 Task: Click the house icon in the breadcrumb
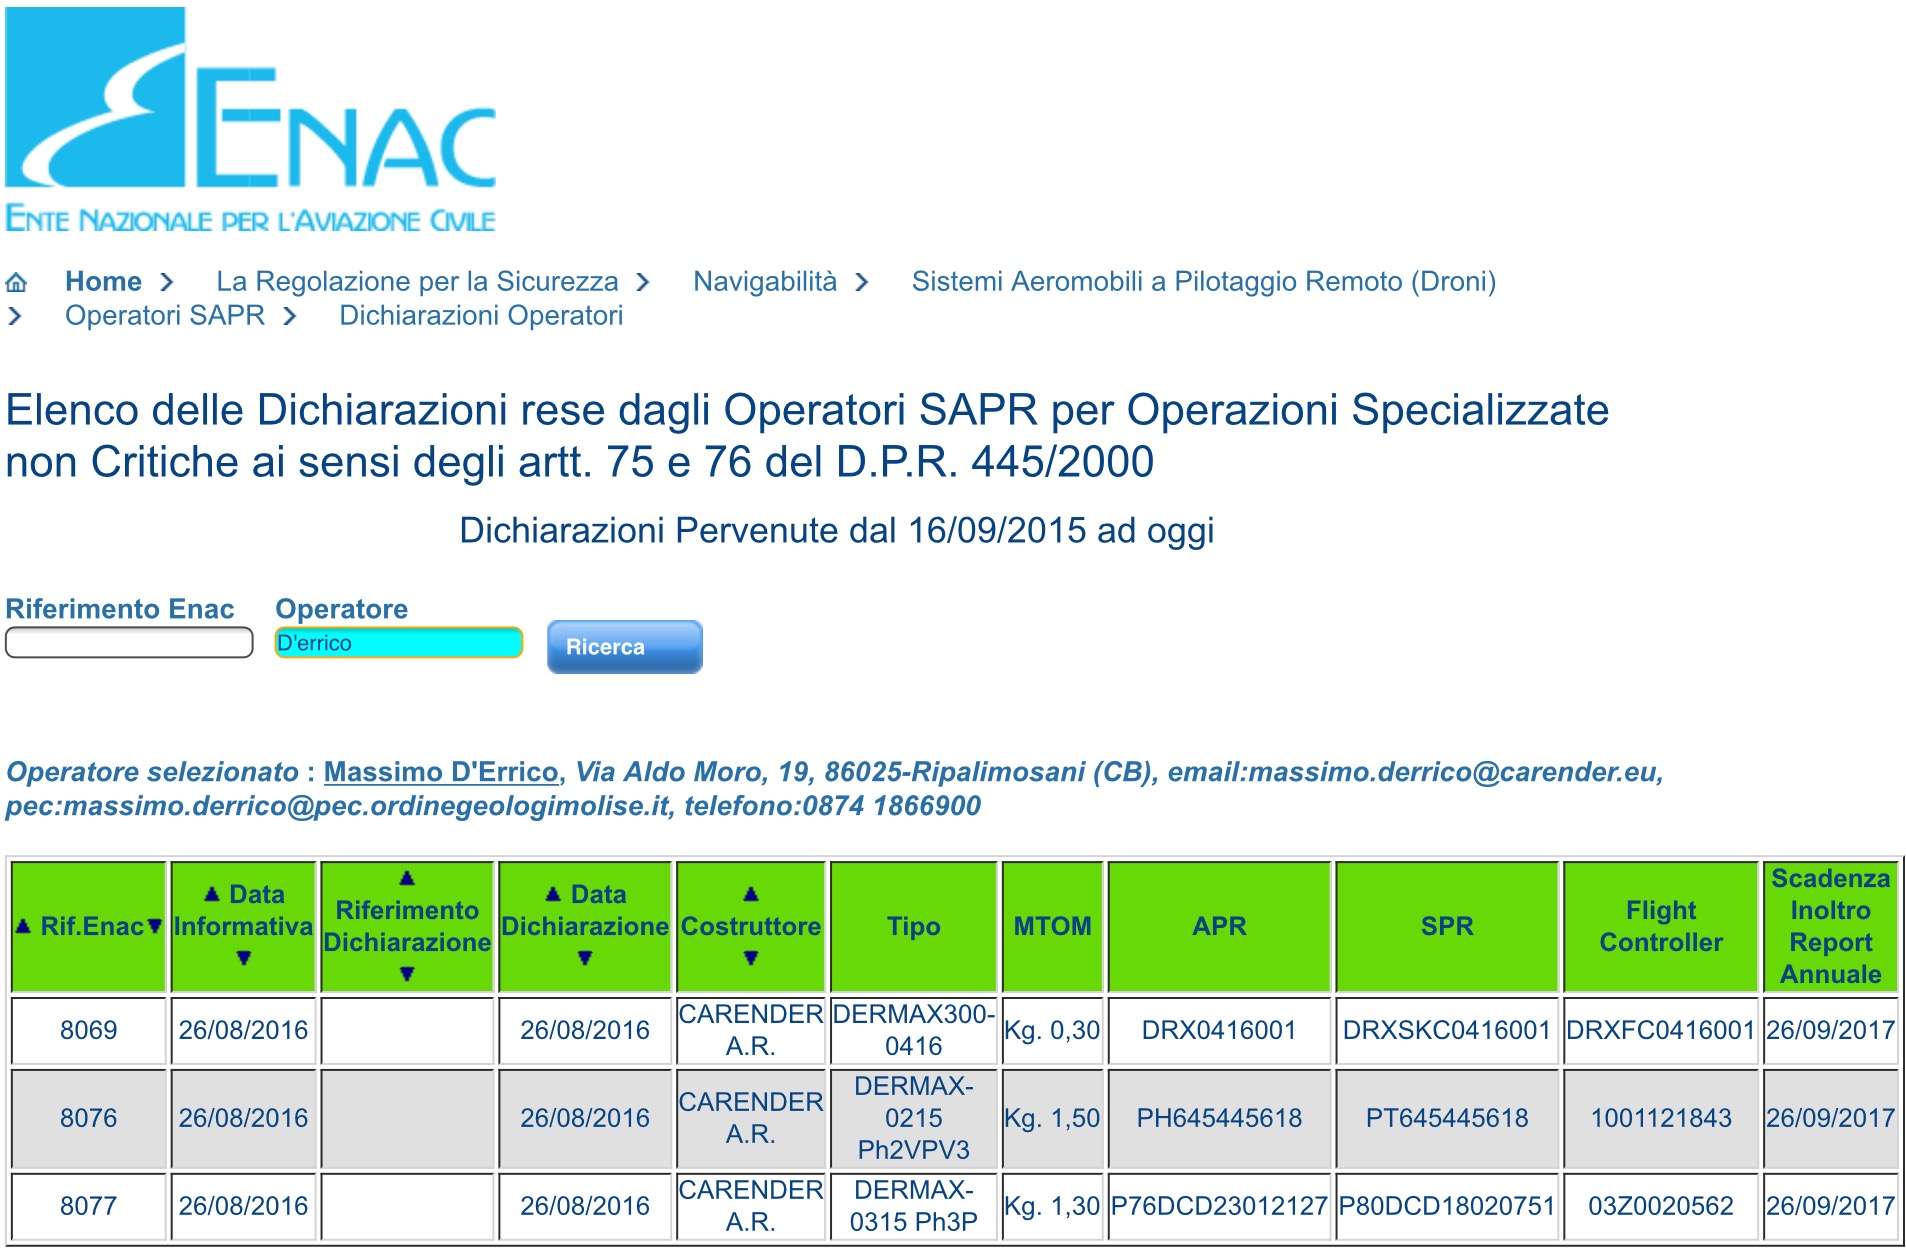point(16,282)
